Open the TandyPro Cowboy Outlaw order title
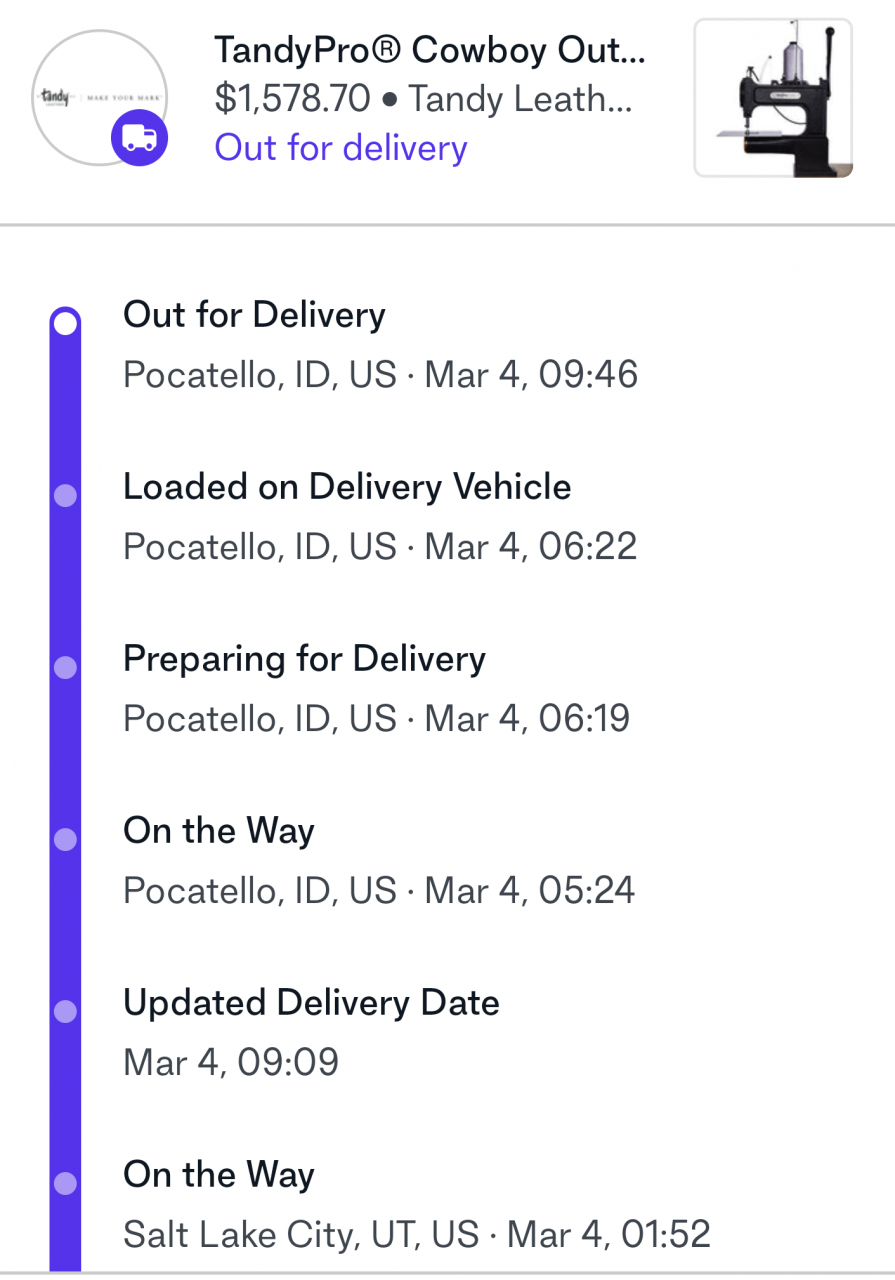 (x=430, y=49)
